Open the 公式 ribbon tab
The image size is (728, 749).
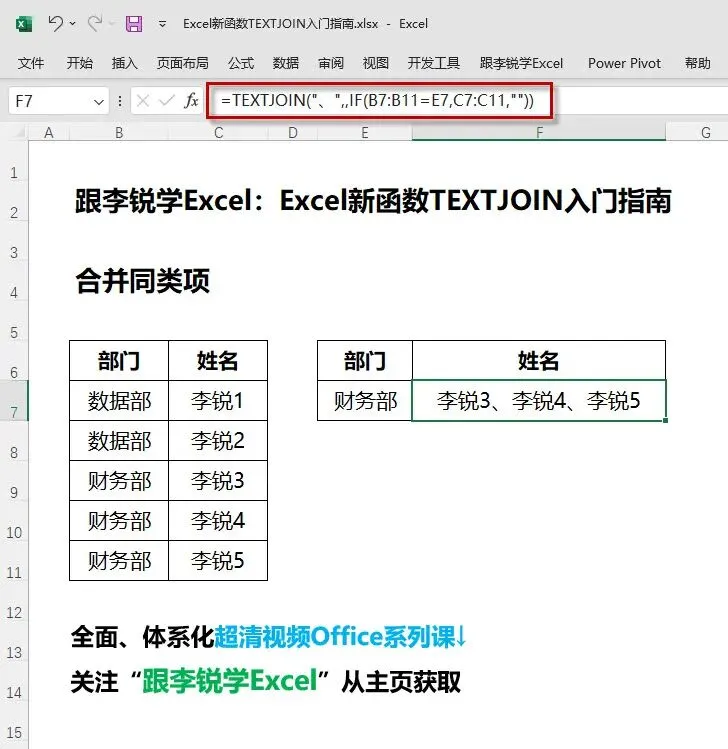[241, 63]
